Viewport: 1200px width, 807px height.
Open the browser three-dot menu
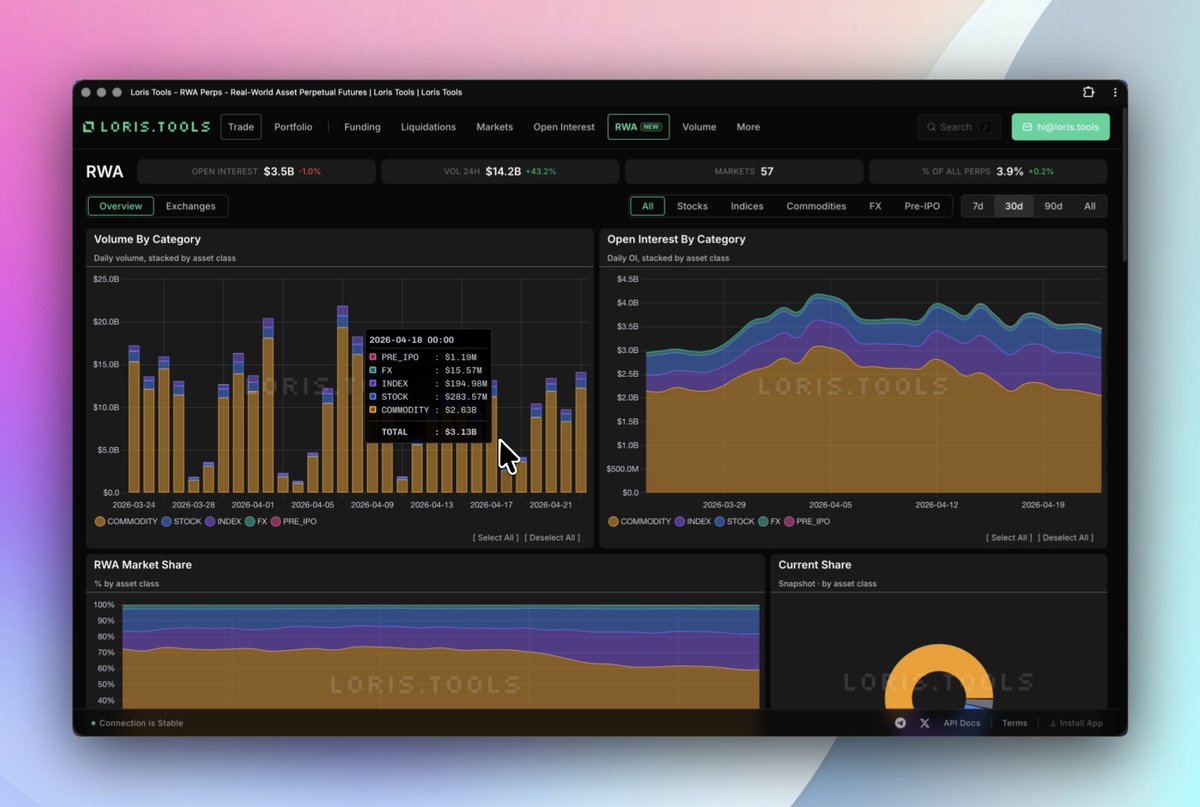pos(1115,92)
